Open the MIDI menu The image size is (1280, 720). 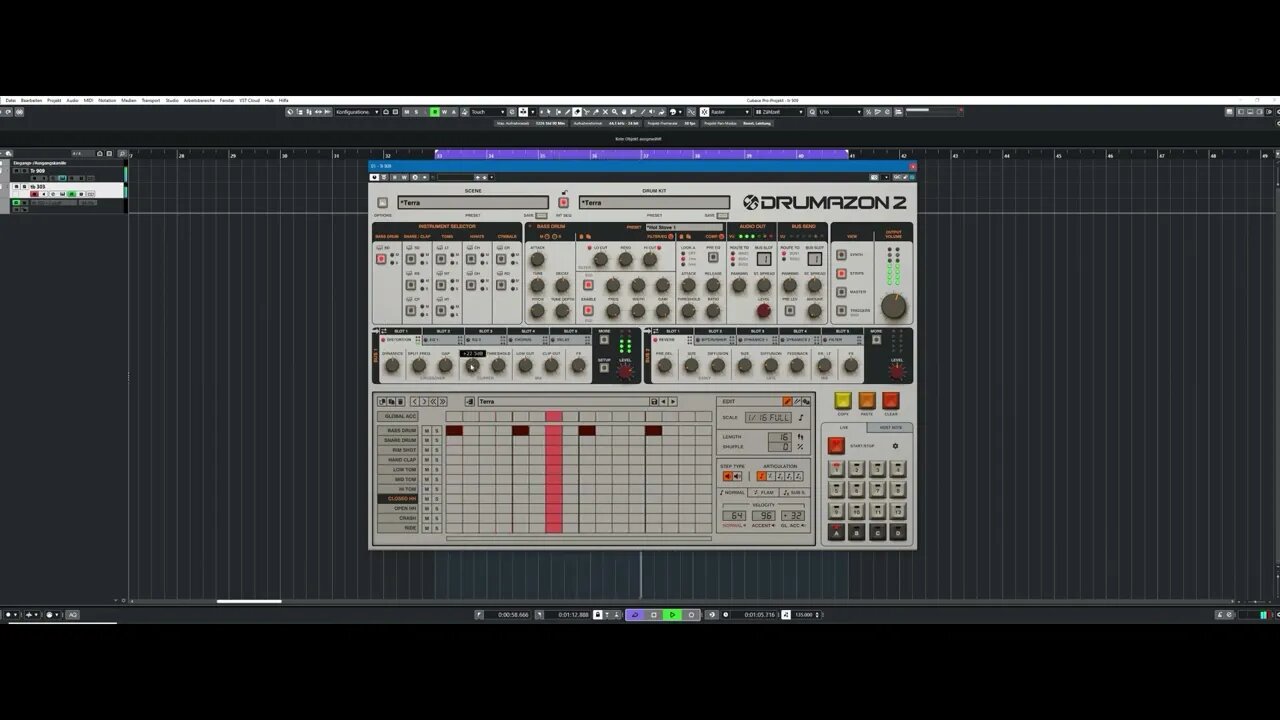point(88,100)
